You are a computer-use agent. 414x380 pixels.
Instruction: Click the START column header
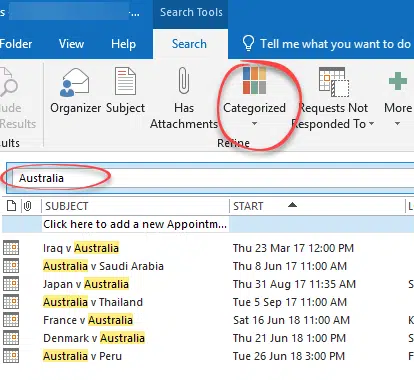point(248,206)
